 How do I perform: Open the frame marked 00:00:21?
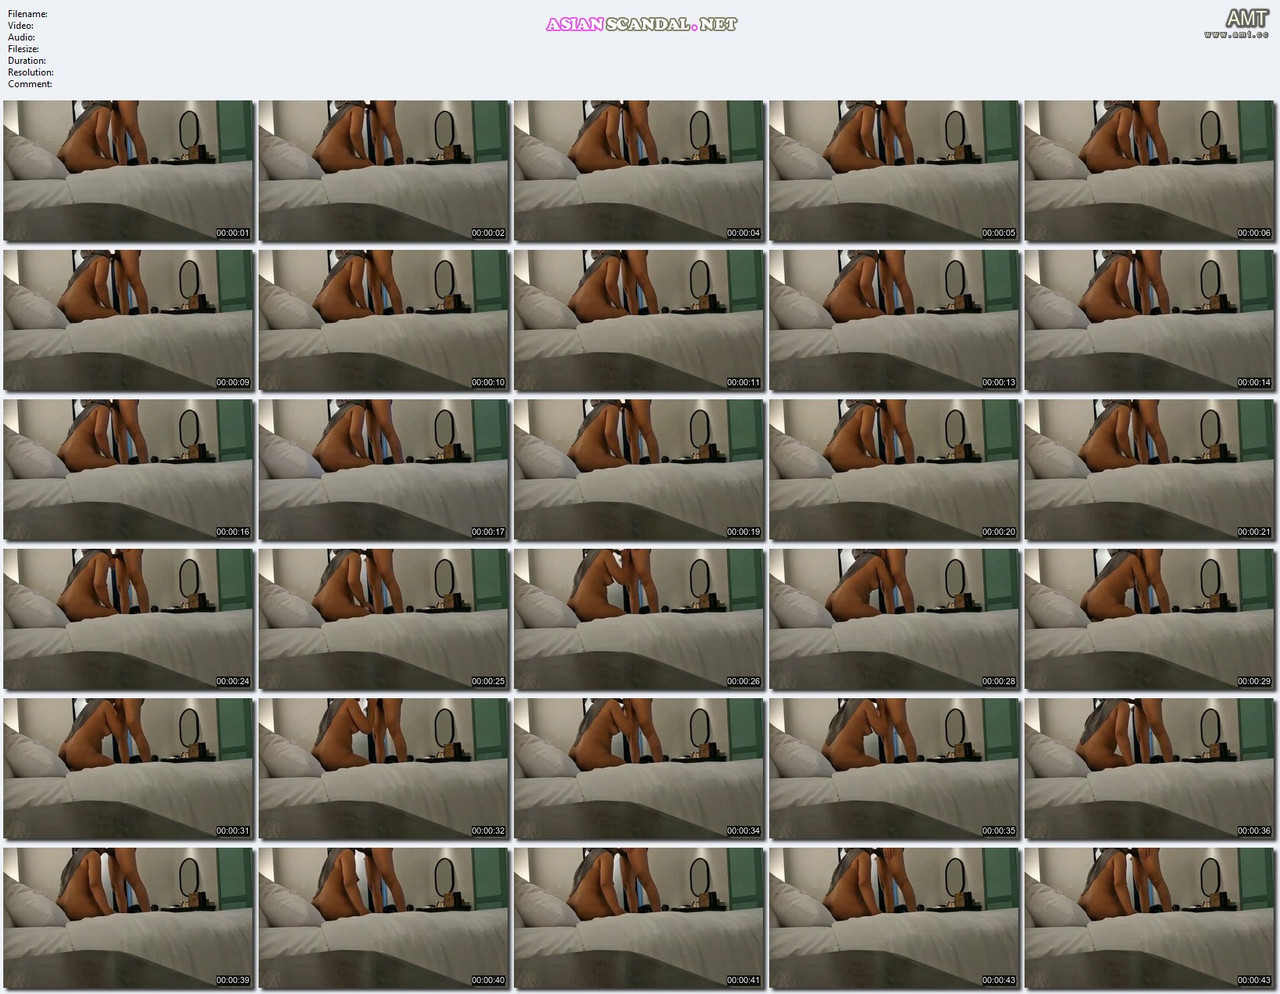click(1150, 469)
